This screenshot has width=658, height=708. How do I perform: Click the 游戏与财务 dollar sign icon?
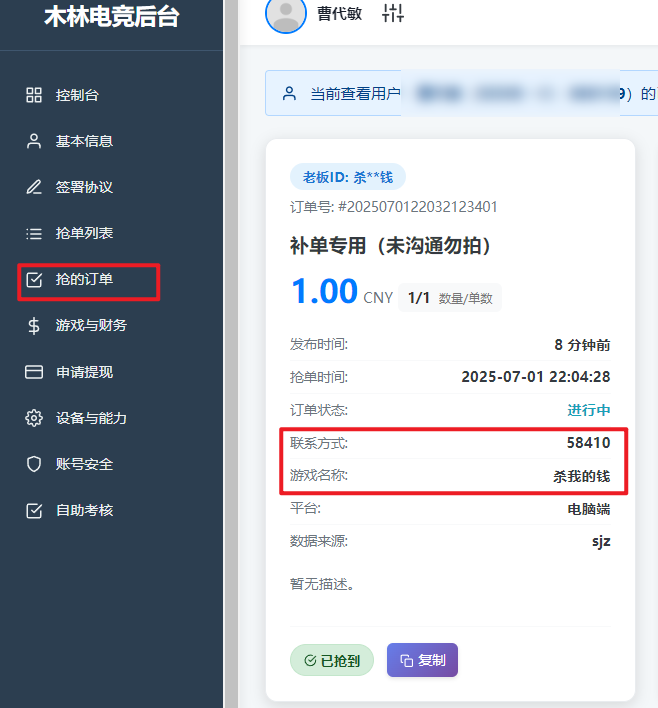click(34, 325)
